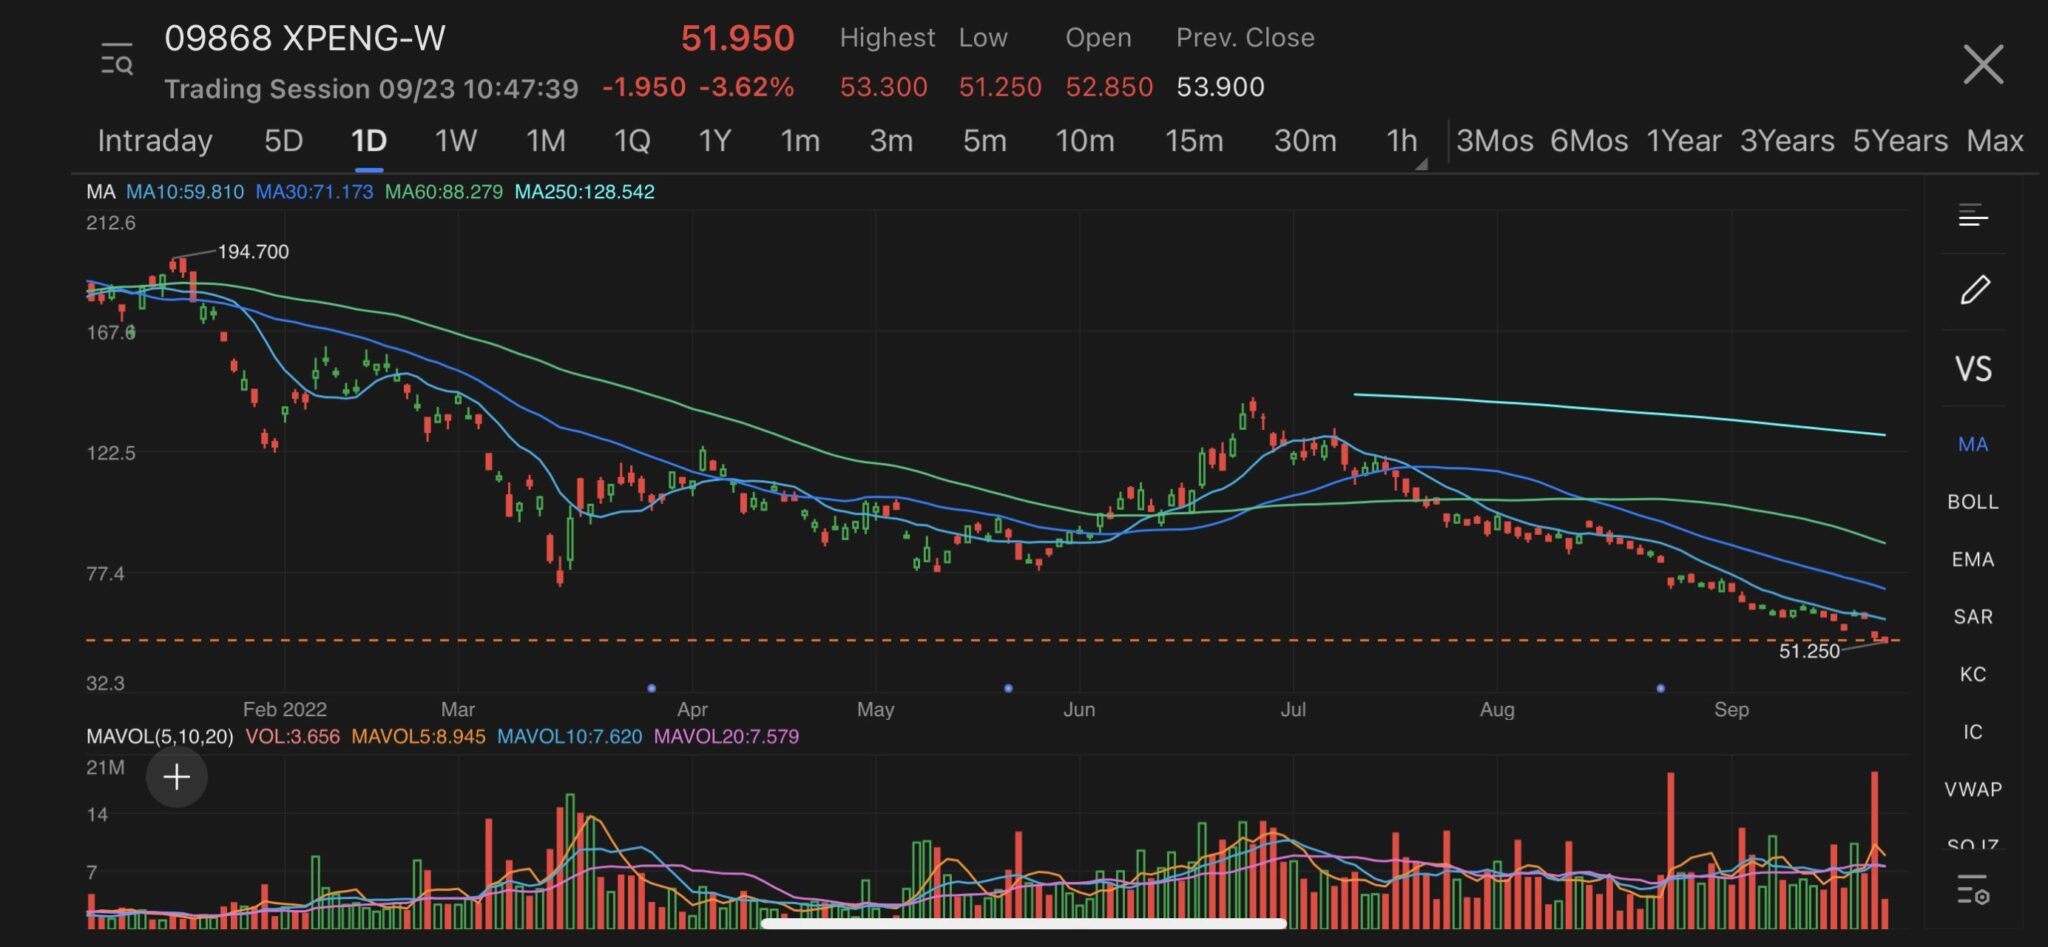Close the full-screen chart view
The height and width of the screenshot is (947, 2048).
1982,64
